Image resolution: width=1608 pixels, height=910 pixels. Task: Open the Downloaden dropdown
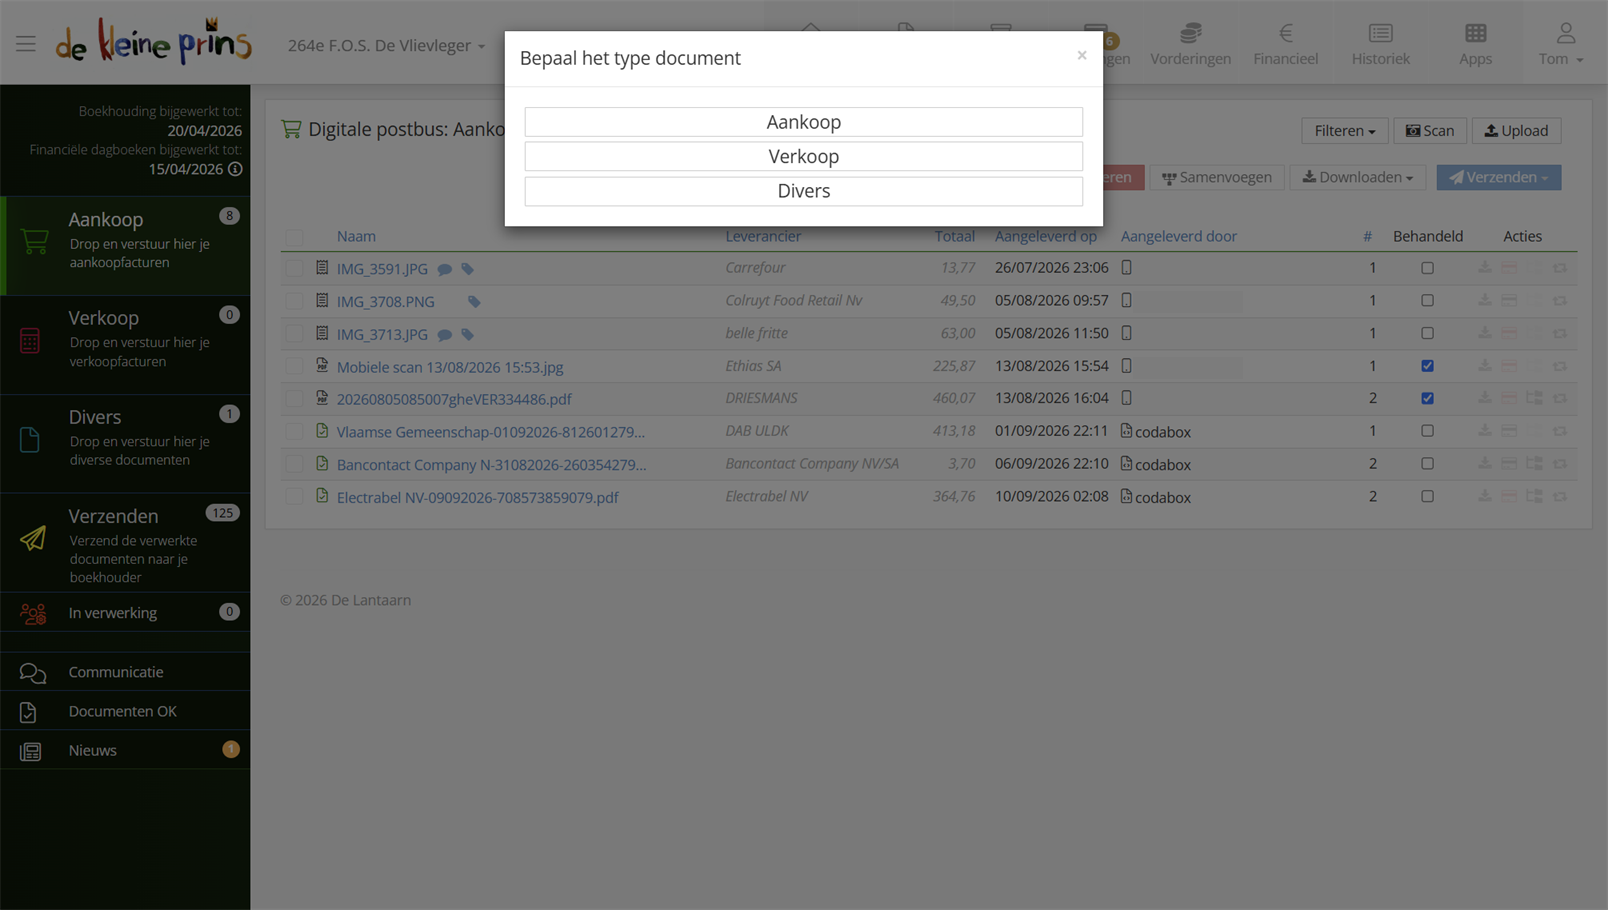(1357, 177)
